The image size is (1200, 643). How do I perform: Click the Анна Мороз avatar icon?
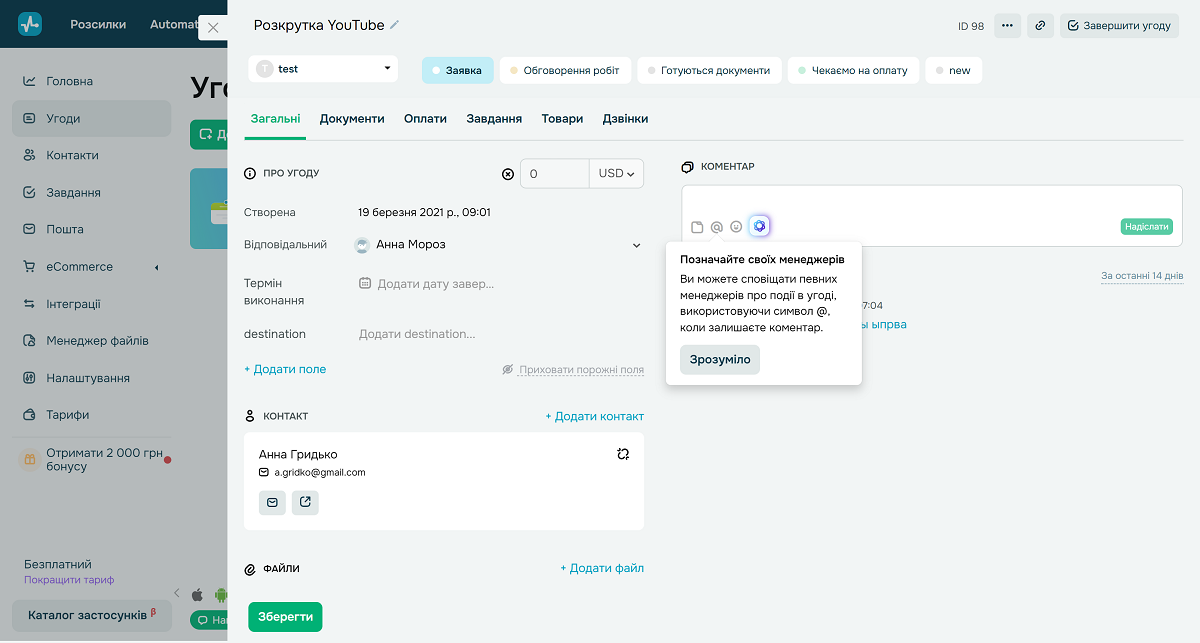(x=362, y=244)
